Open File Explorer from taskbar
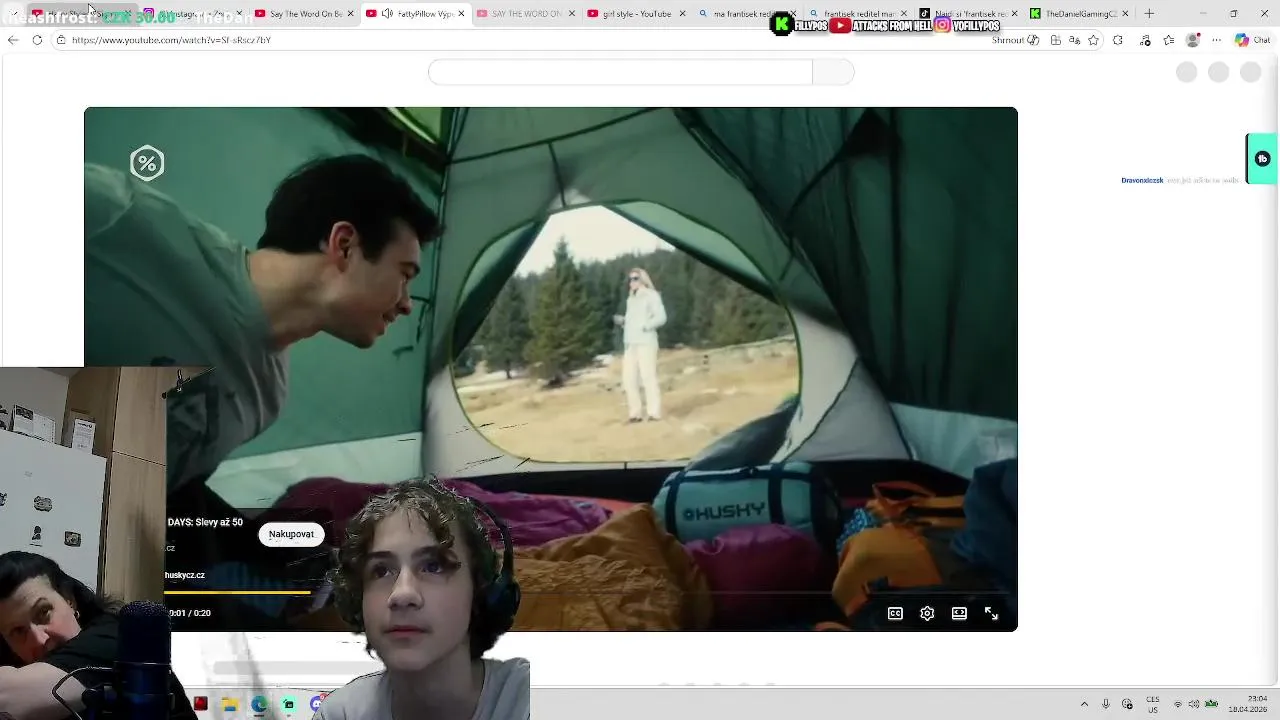Screen dimensions: 1280x720 [x=229, y=704]
